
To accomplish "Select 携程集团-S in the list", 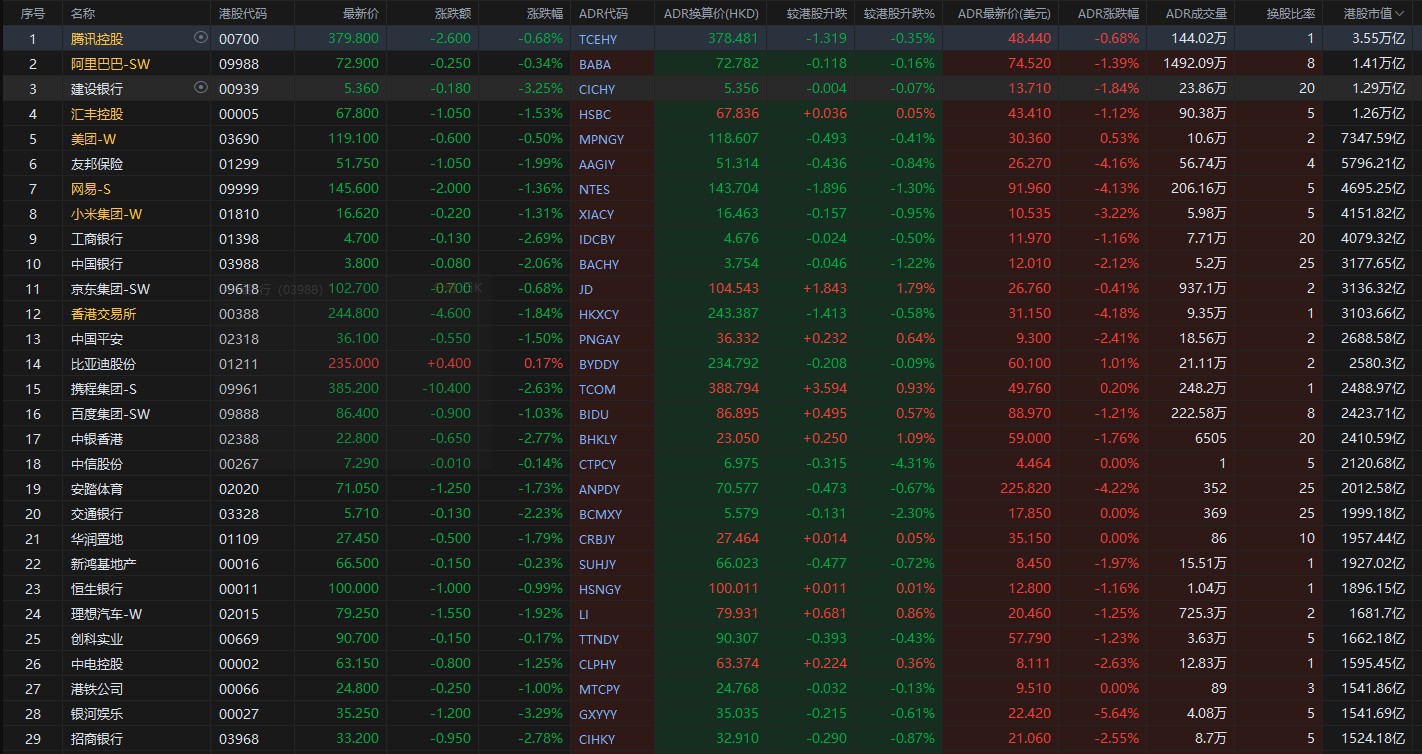I will pyautogui.click(x=104, y=388).
